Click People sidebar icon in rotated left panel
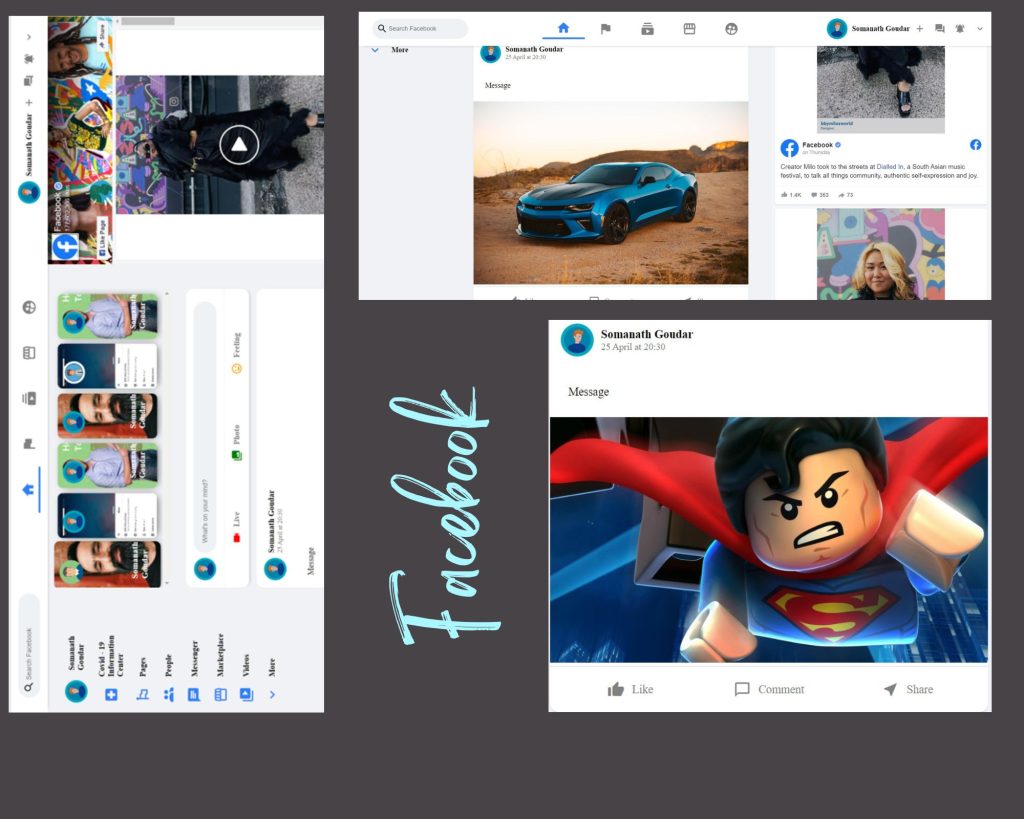 pos(168,694)
